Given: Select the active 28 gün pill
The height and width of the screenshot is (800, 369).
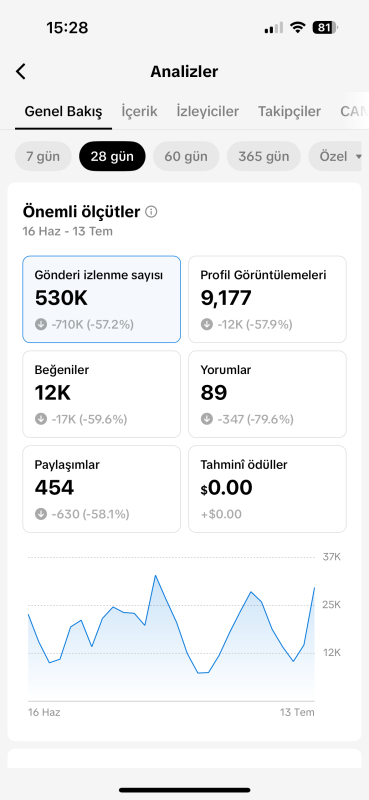Looking at the screenshot, I should pos(112,156).
